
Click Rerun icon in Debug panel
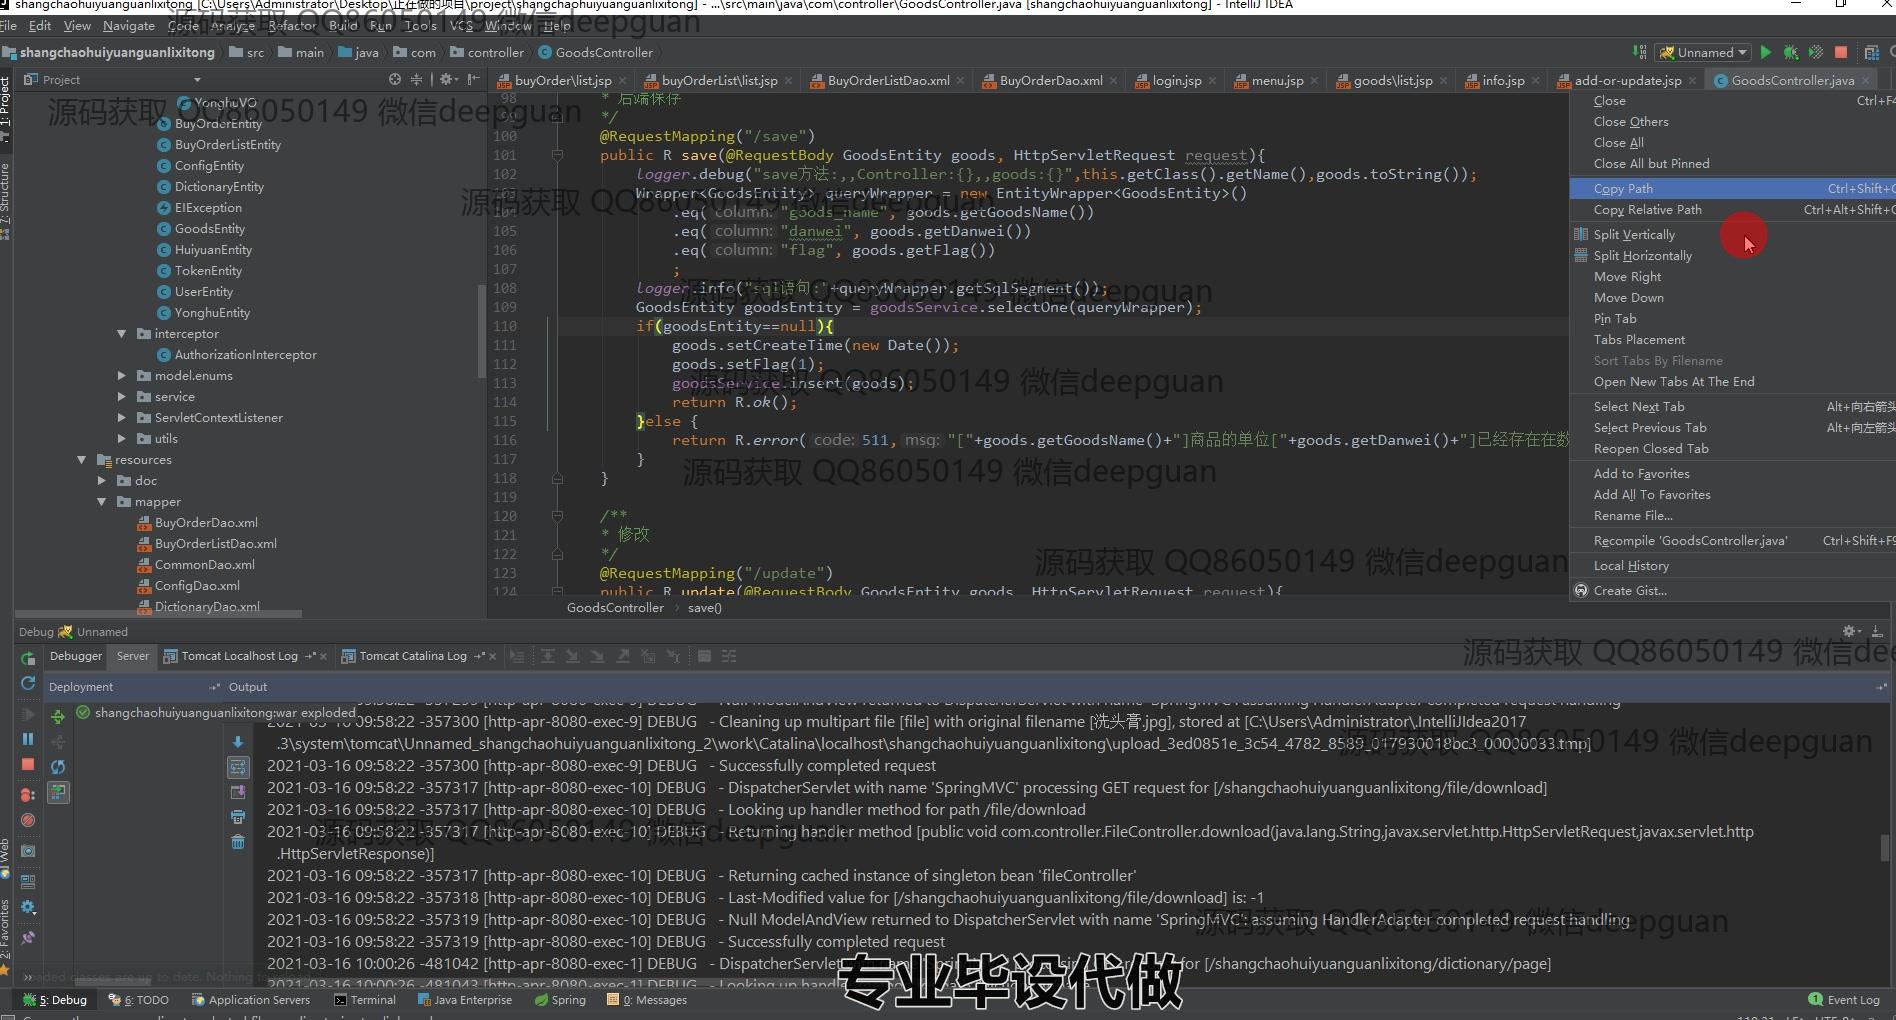[28, 657]
